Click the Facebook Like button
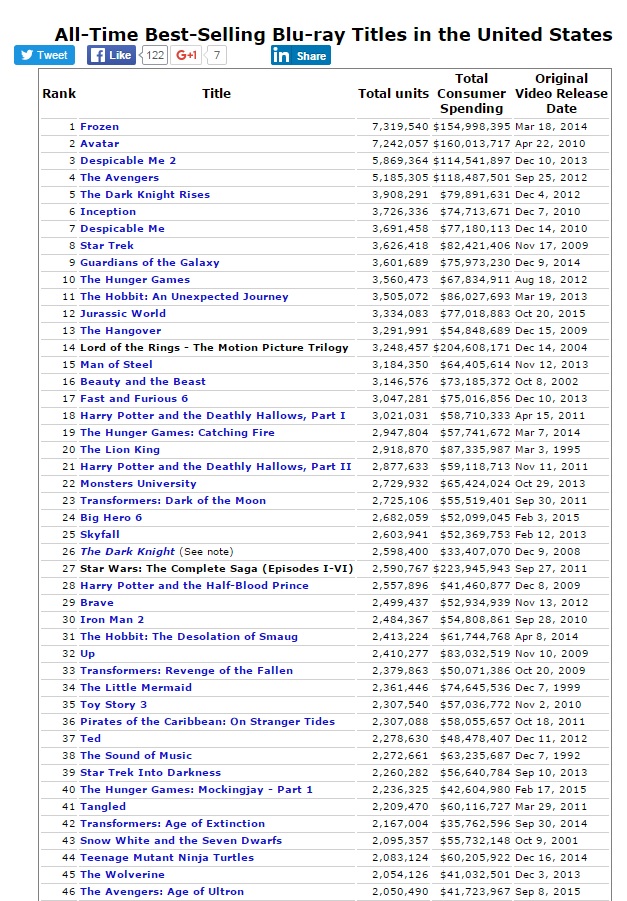This screenshot has height=901, width=627. 111,55
